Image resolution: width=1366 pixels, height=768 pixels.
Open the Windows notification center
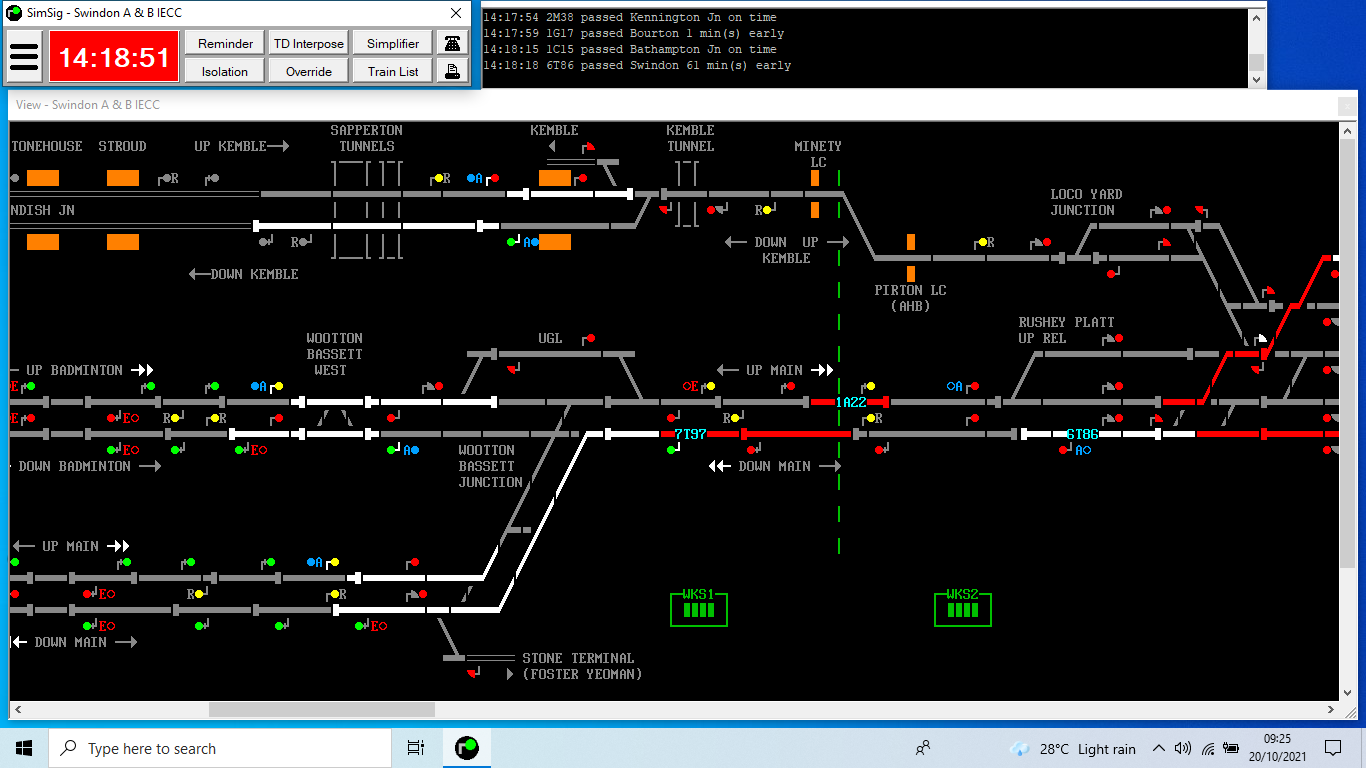point(1333,748)
